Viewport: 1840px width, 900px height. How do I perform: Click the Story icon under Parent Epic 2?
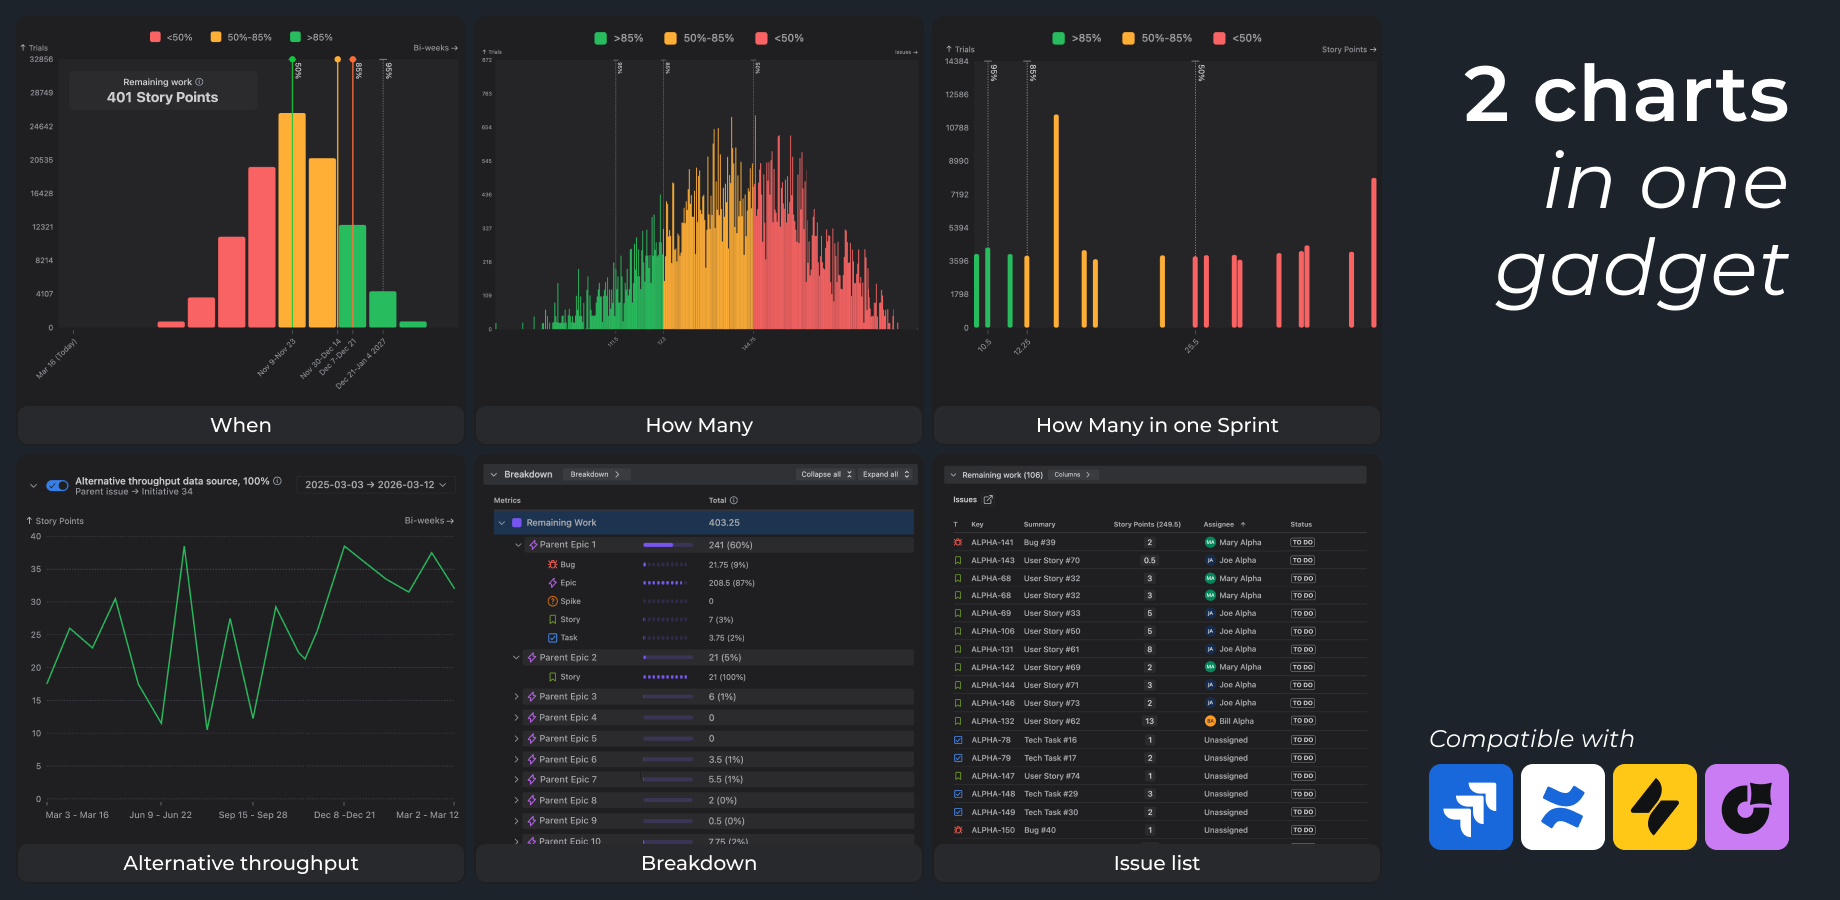[x=552, y=677]
